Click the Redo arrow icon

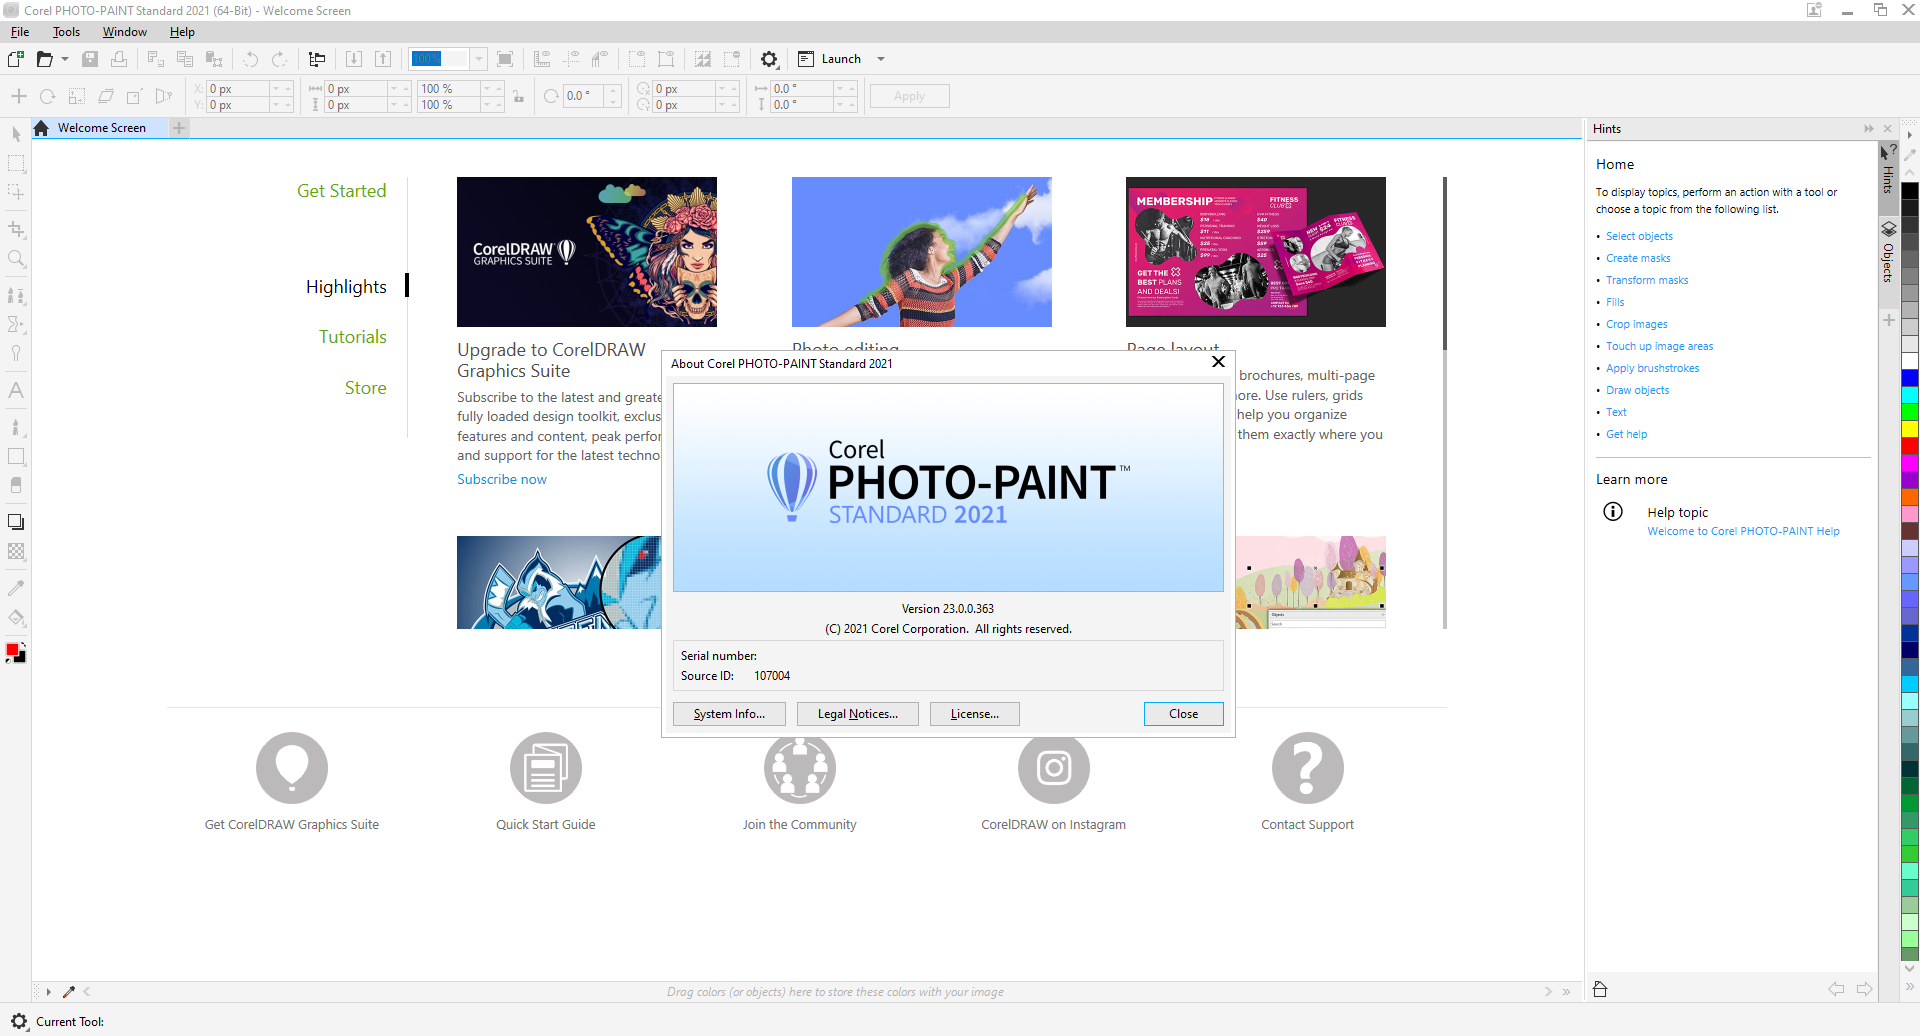pyautogui.click(x=280, y=59)
